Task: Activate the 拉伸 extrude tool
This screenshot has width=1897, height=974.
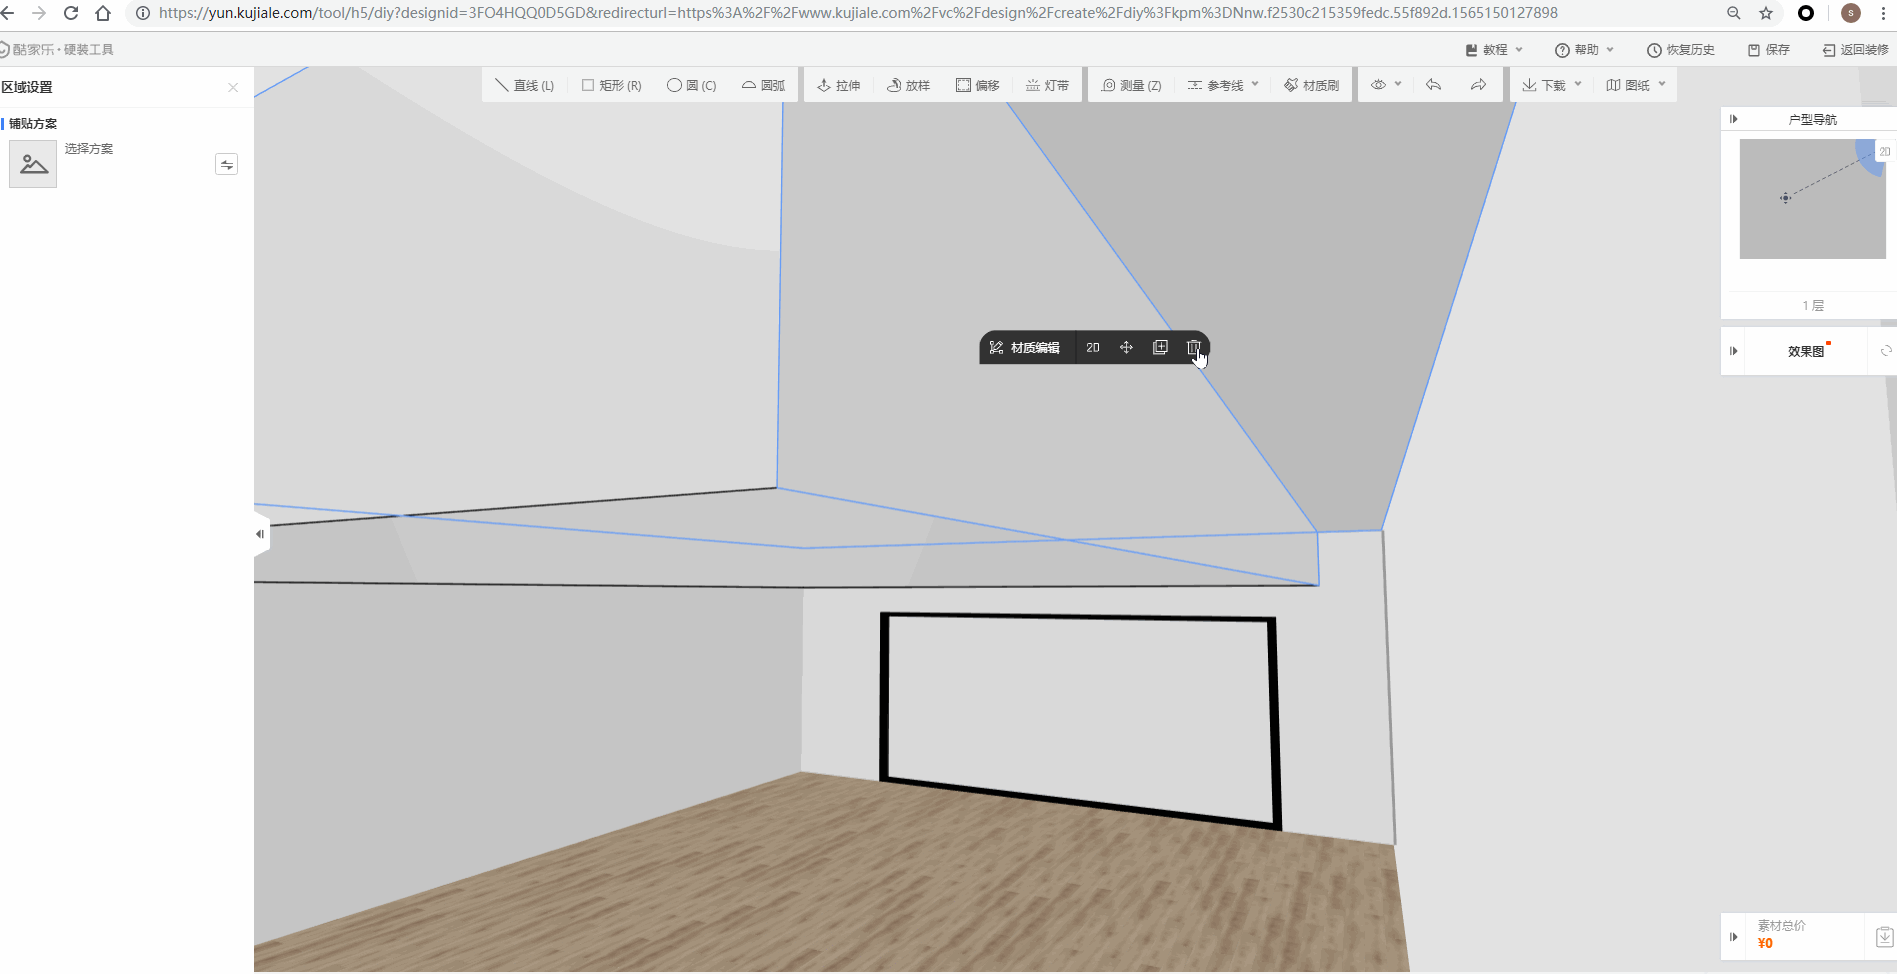Action: (838, 86)
